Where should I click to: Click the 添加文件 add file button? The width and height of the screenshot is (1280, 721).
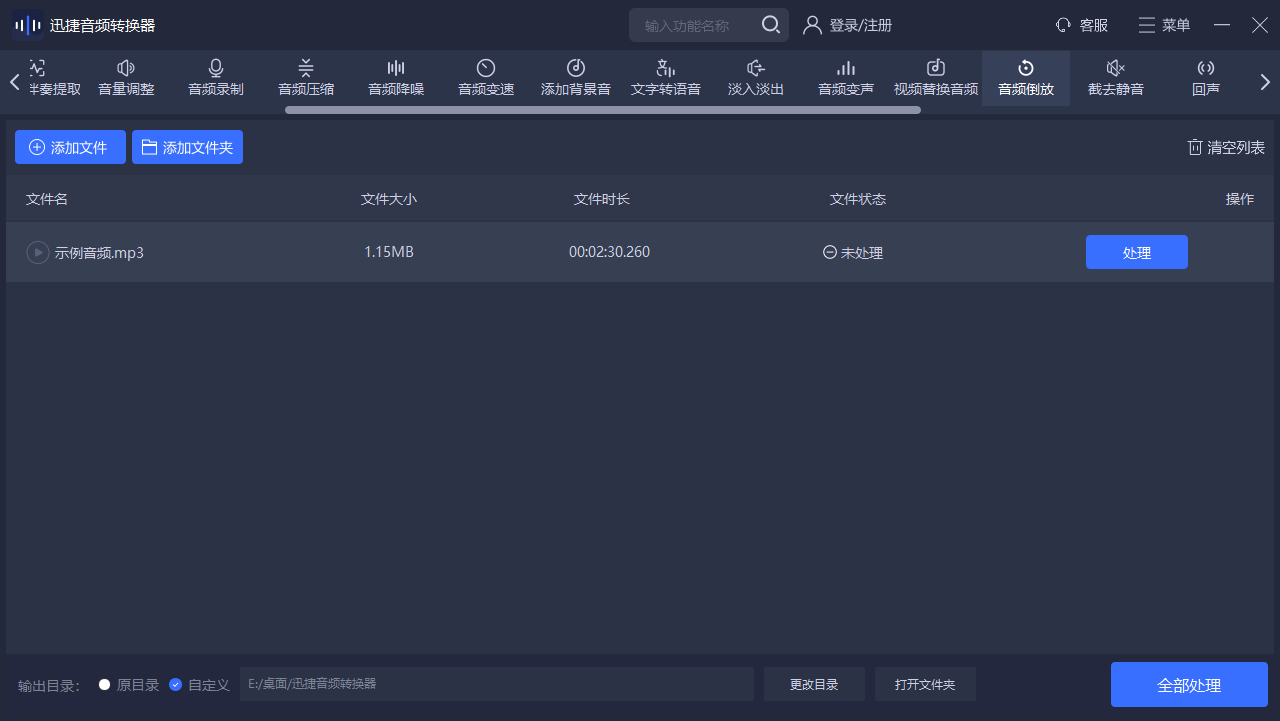point(70,147)
